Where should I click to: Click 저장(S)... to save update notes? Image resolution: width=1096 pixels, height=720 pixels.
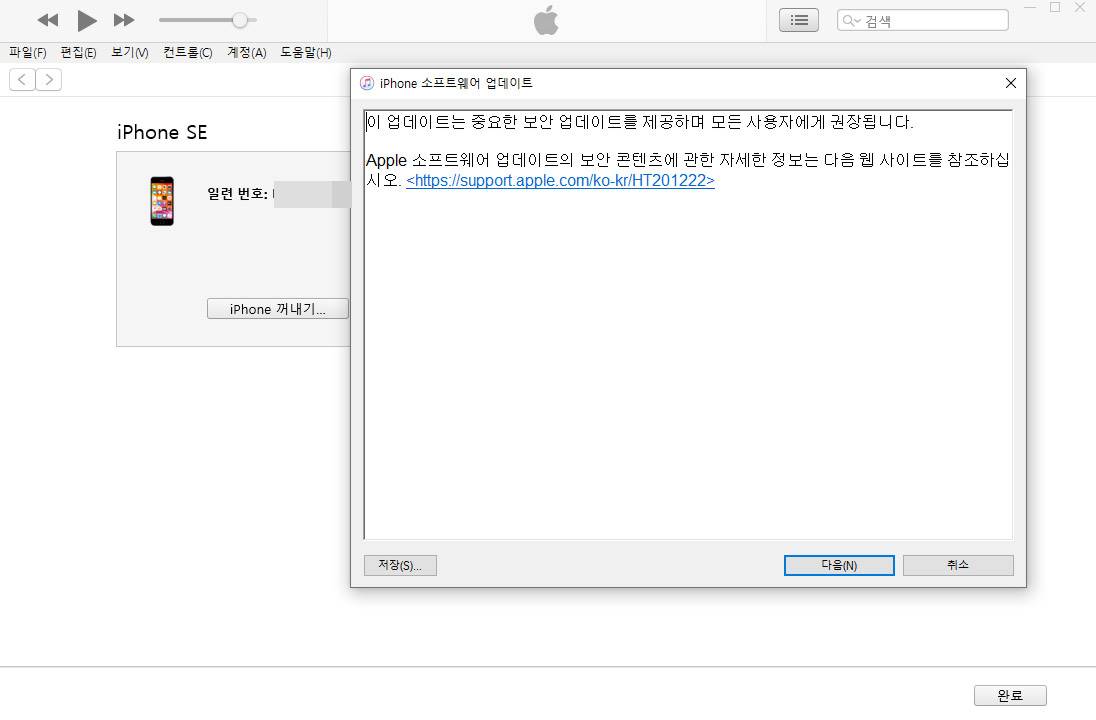(x=401, y=566)
